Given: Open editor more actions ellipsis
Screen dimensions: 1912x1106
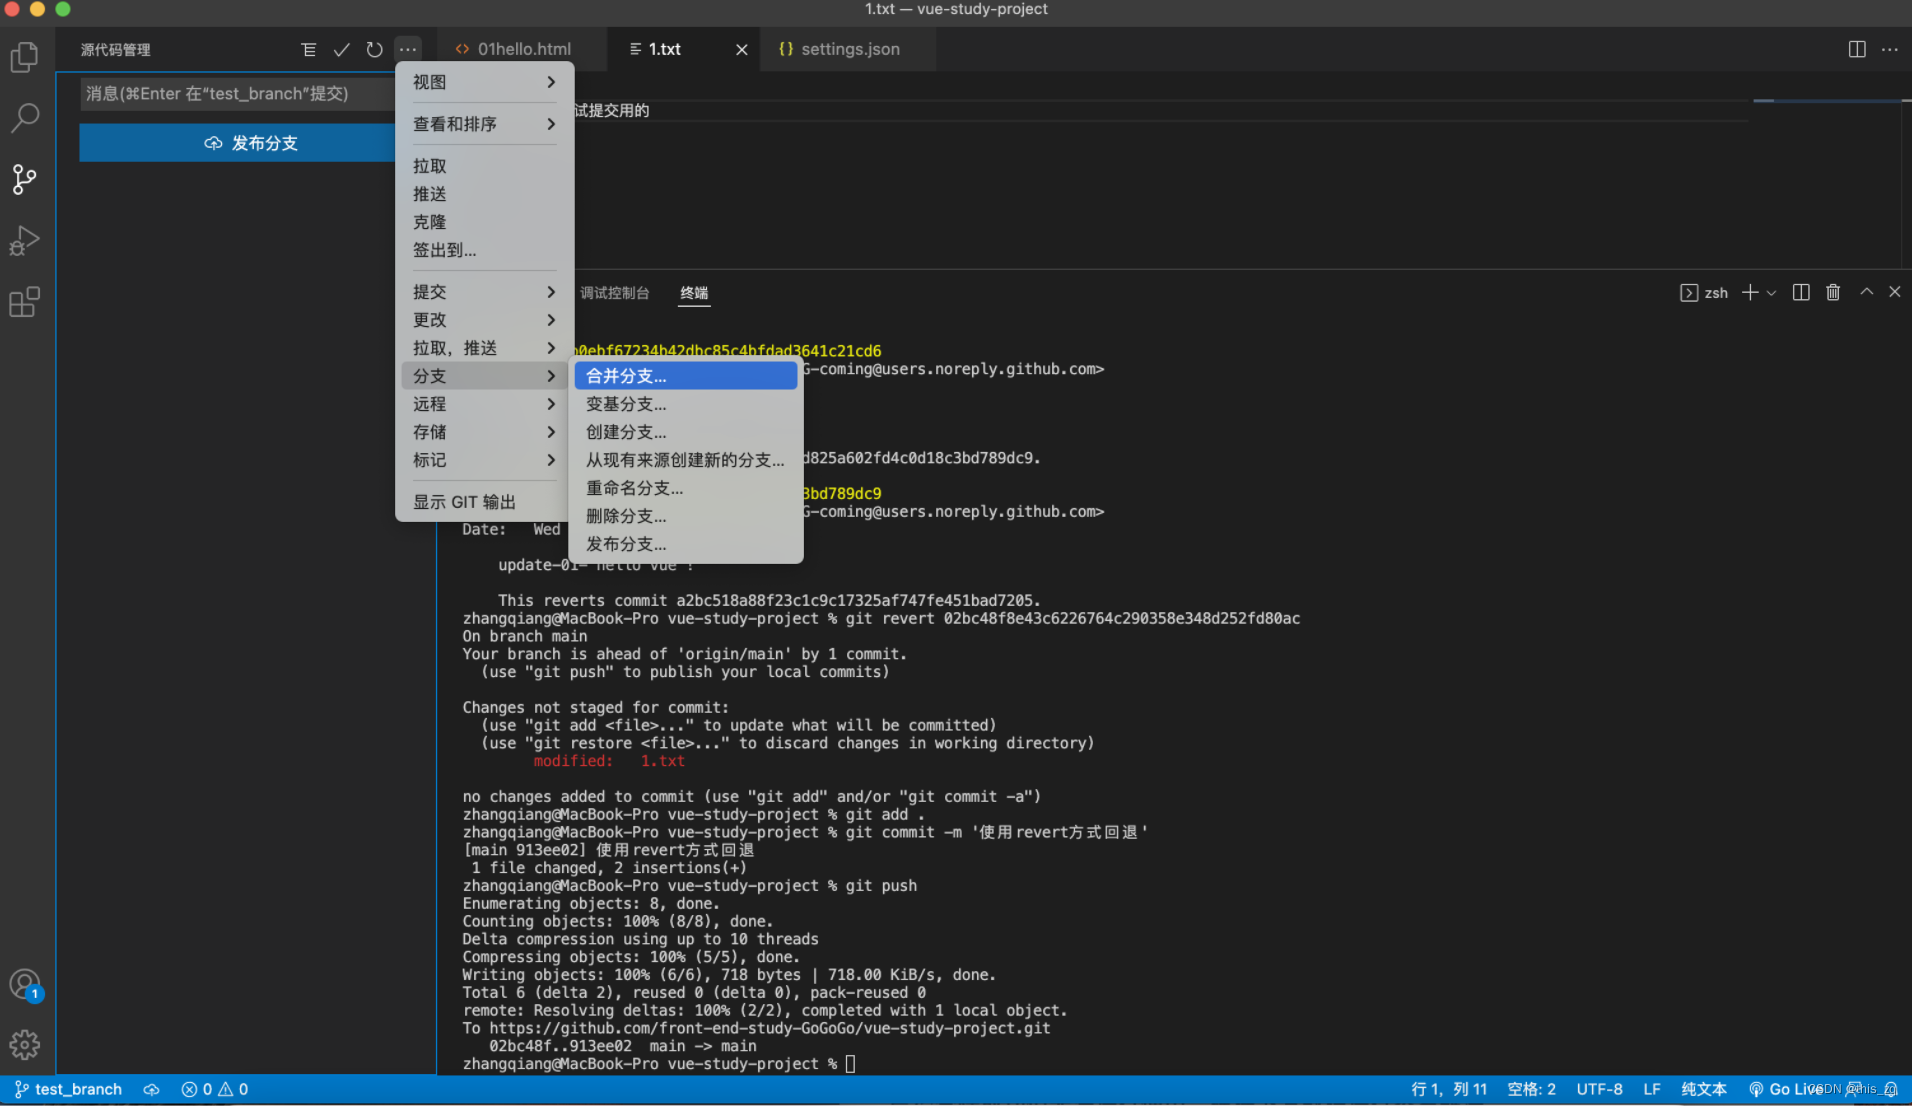Looking at the screenshot, I should (x=1889, y=49).
